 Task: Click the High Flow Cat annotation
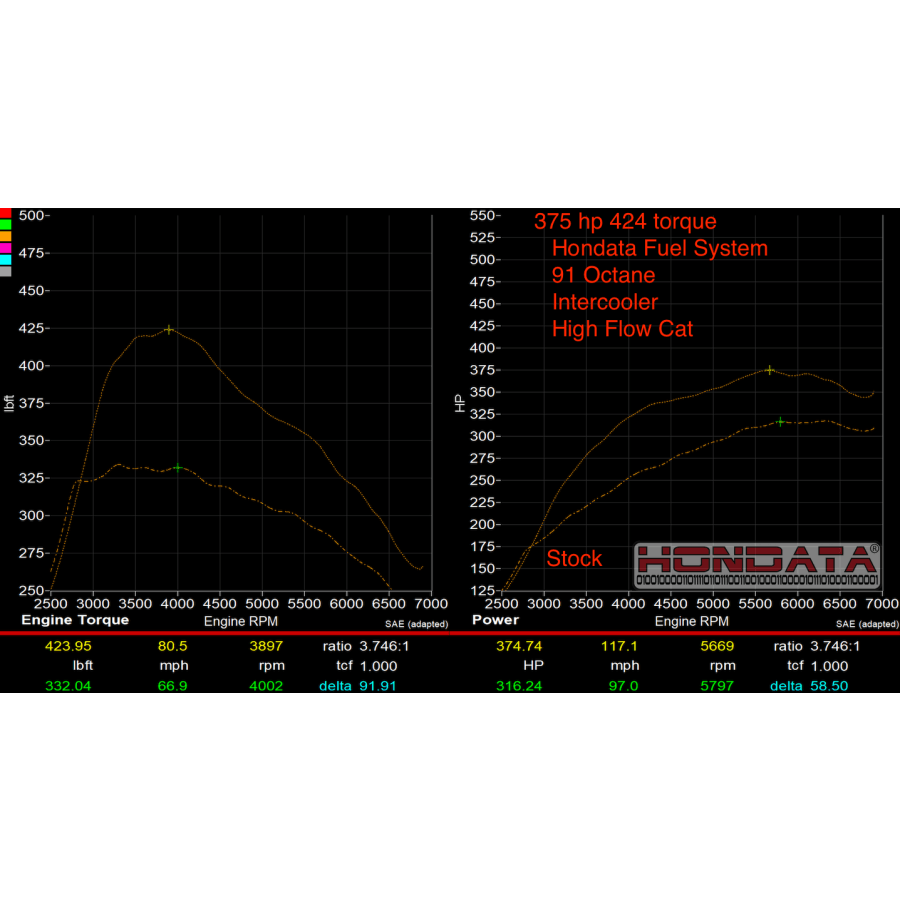[x=622, y=329]
